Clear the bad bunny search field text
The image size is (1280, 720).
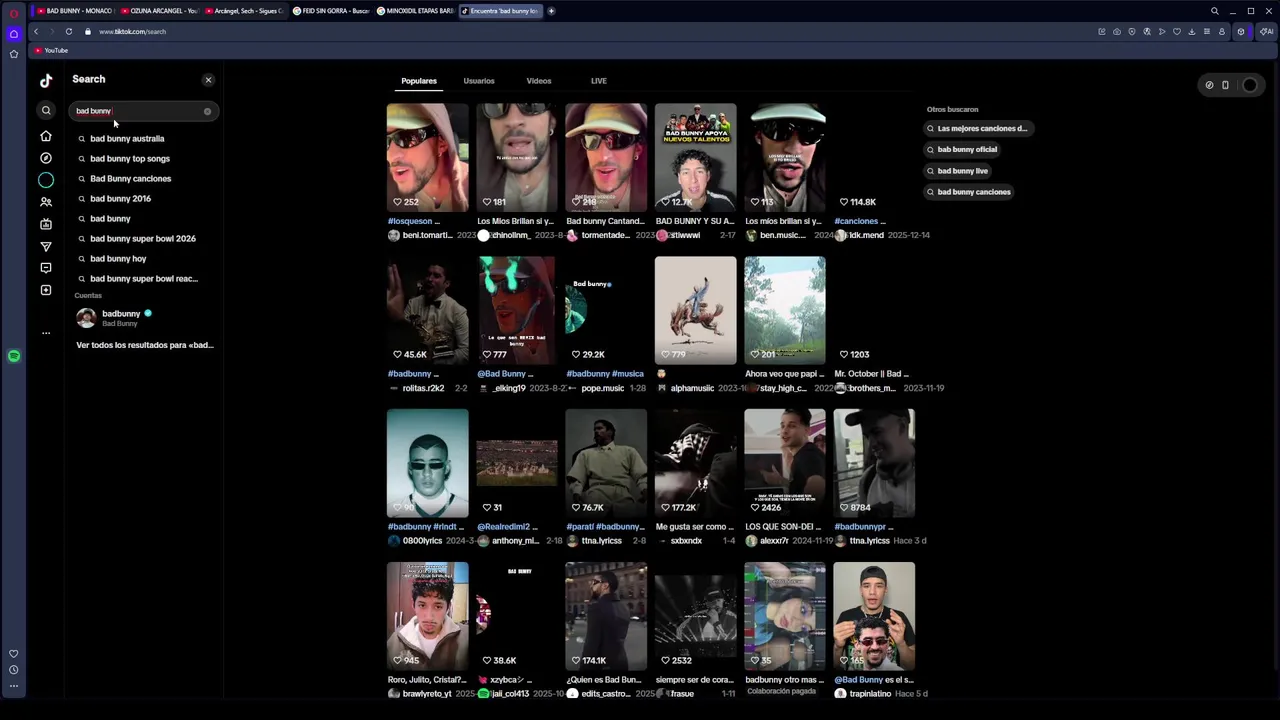pos(207,111)
